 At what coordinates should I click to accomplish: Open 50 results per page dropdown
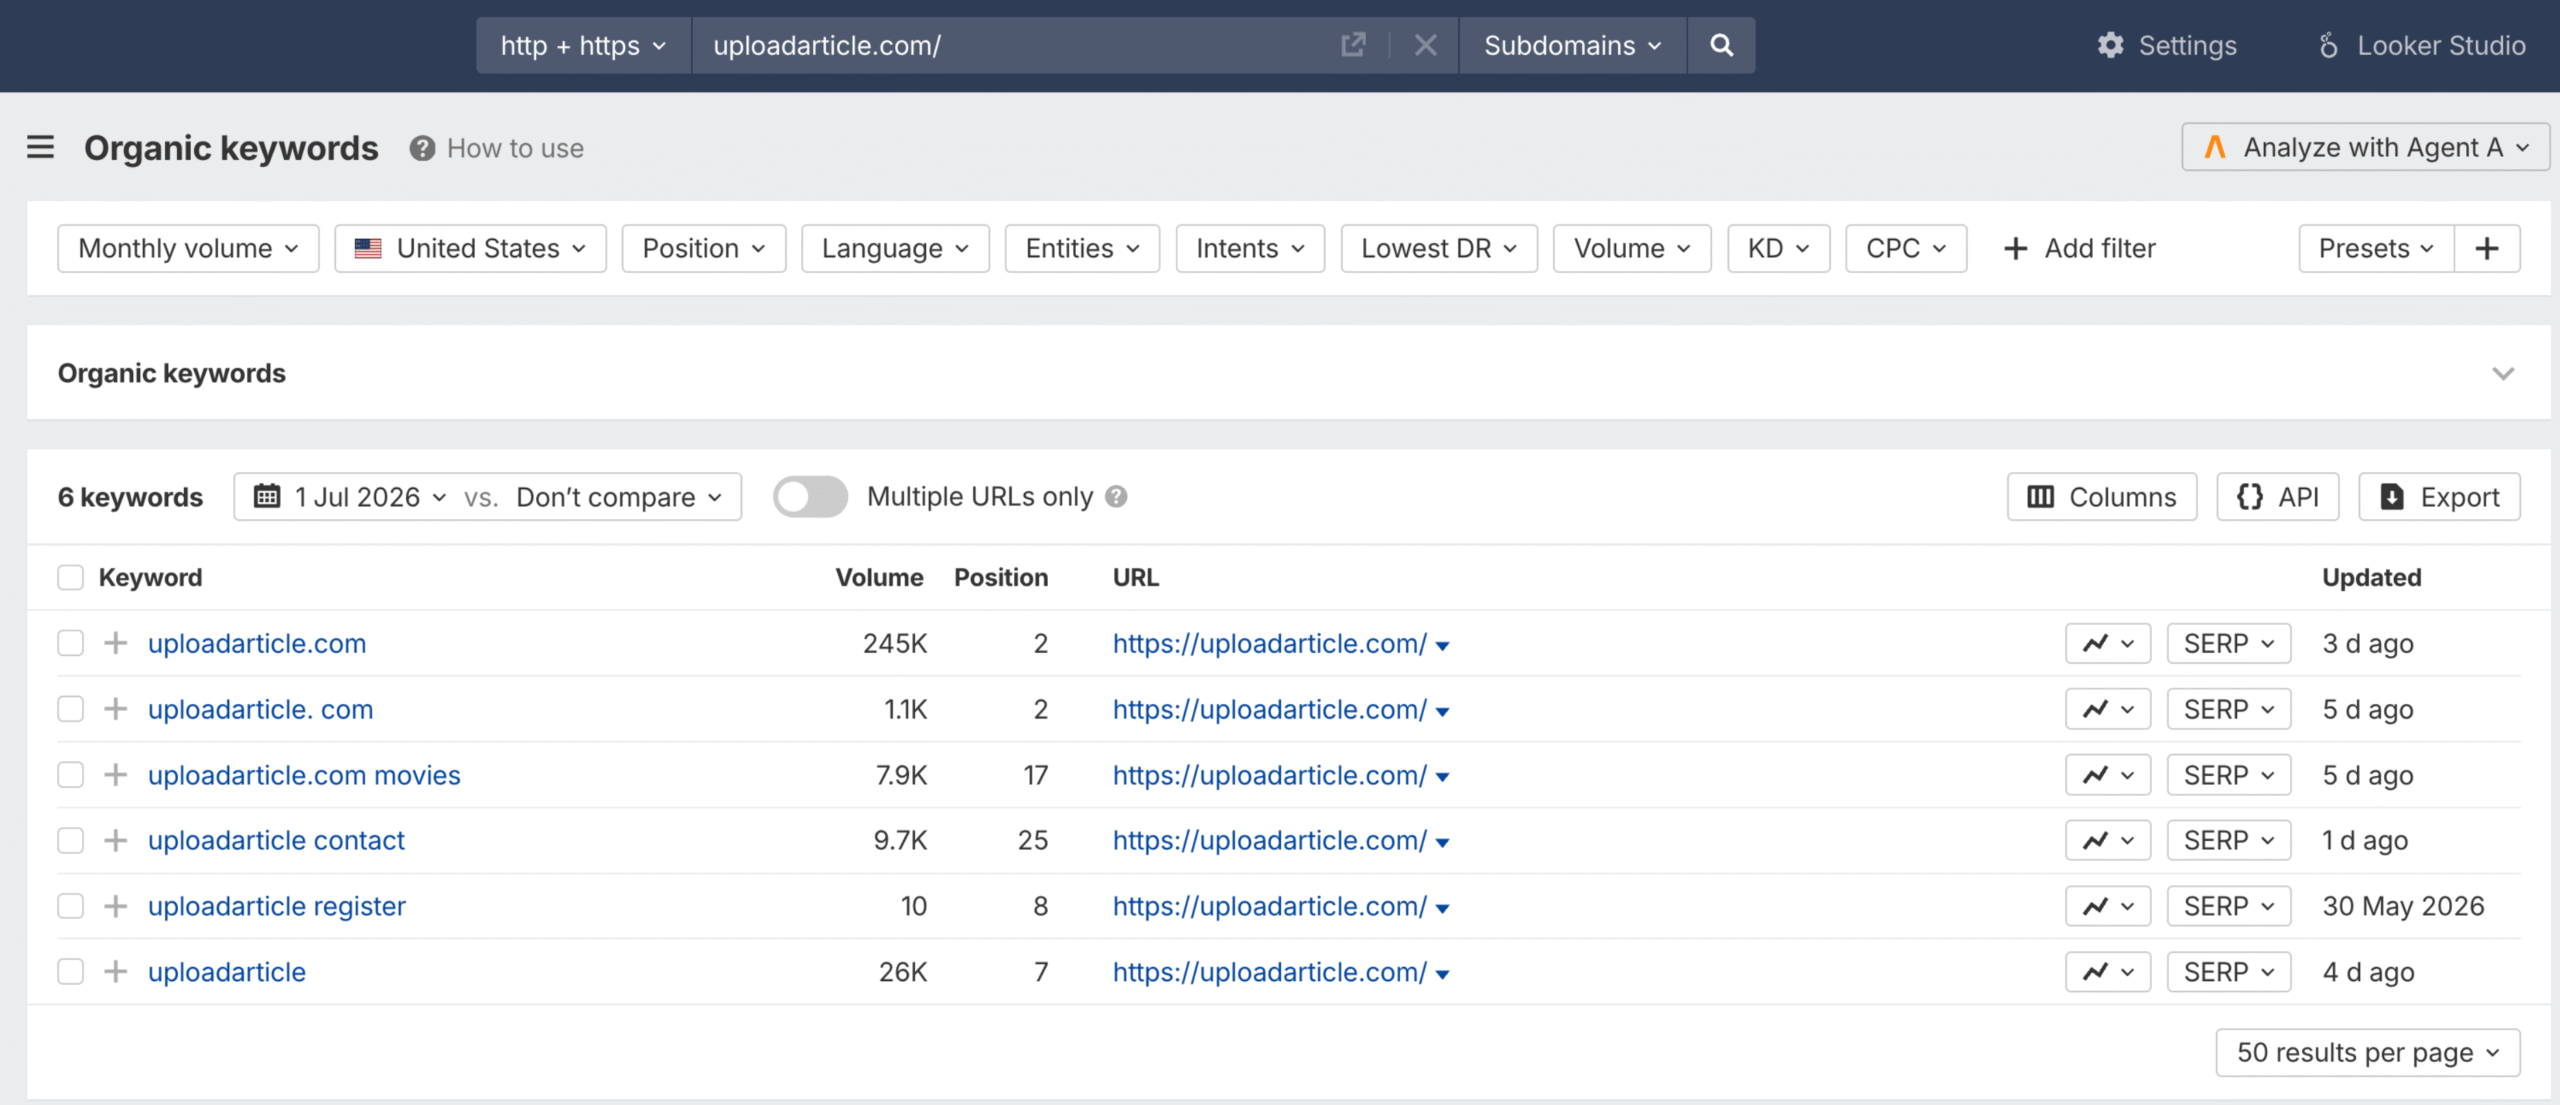2367,1053
